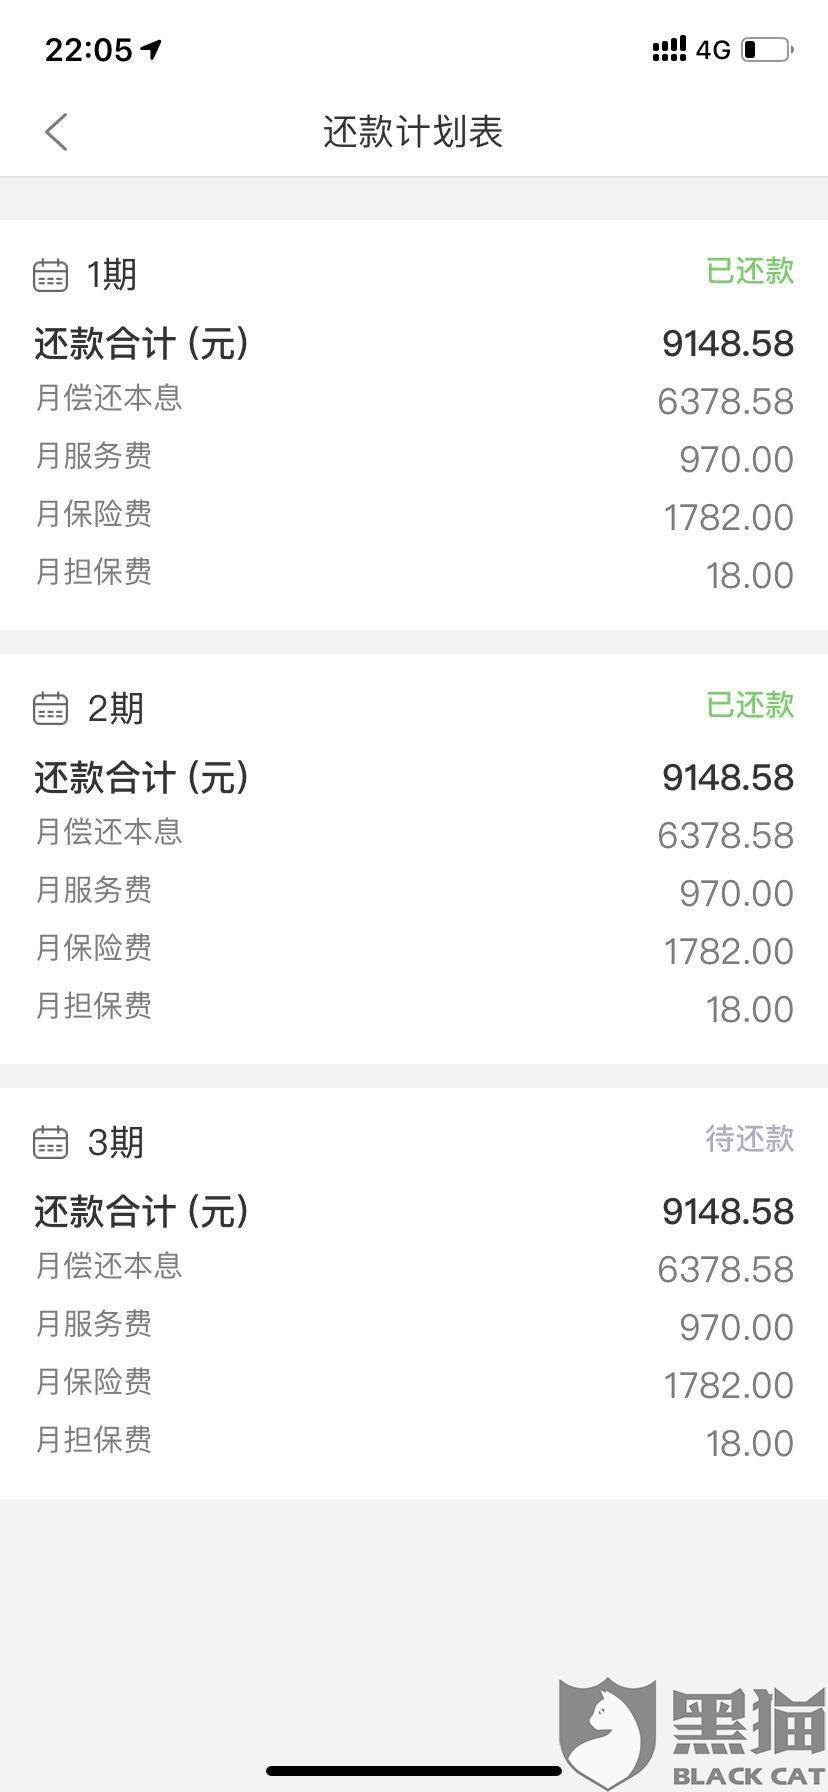The height and width of the screenshot is (1792, 828).
Task: Tap the back arrow icon
Action: tap(56, 132)
